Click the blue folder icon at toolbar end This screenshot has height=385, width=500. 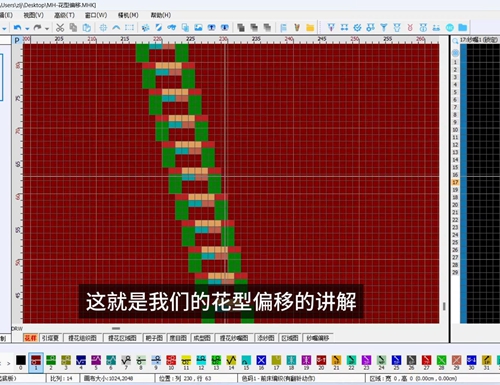[x=463, y=27]
